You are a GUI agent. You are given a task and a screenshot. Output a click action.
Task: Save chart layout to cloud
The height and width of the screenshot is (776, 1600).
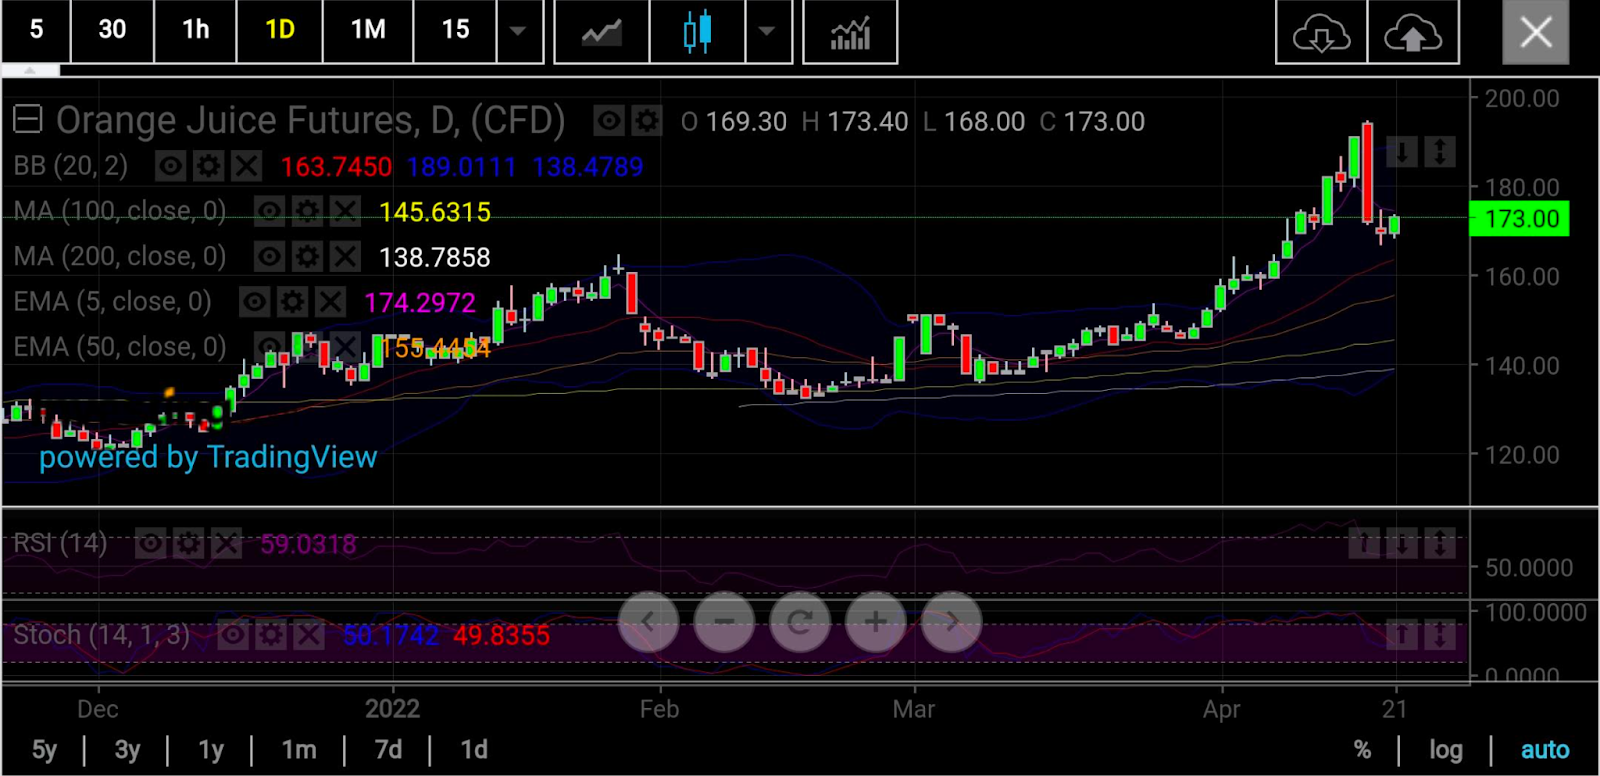pos(1412,32)
